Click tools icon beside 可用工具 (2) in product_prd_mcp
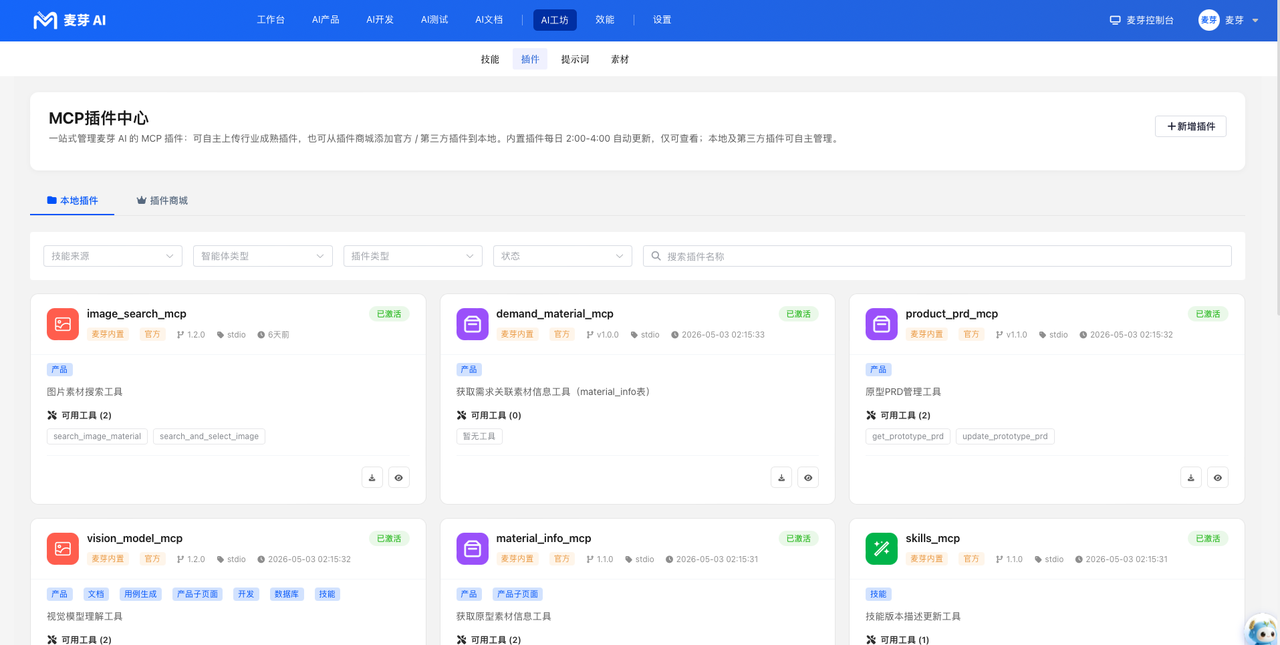This screenshot has height=645, width=1280. [x=871, y=415]
